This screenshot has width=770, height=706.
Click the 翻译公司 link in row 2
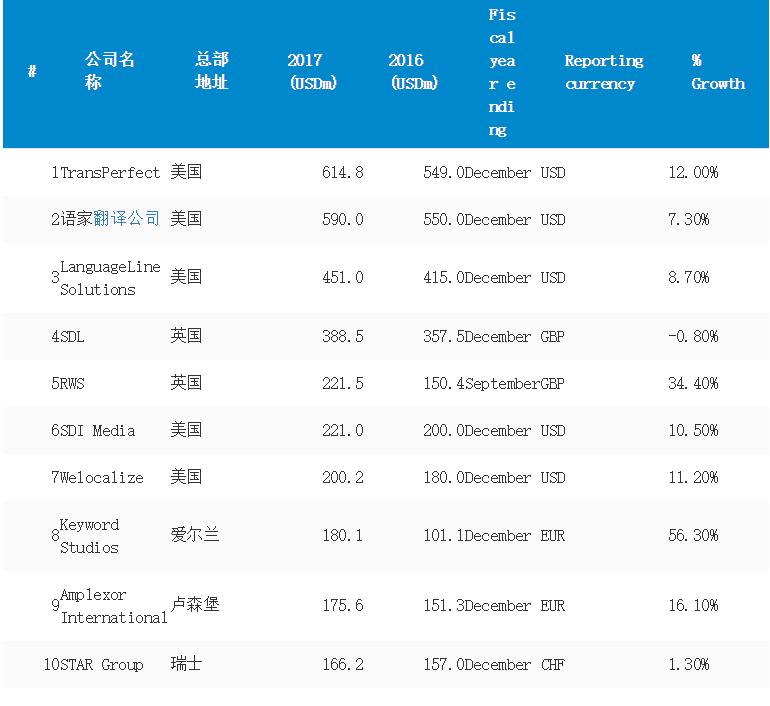coord(126,218)
